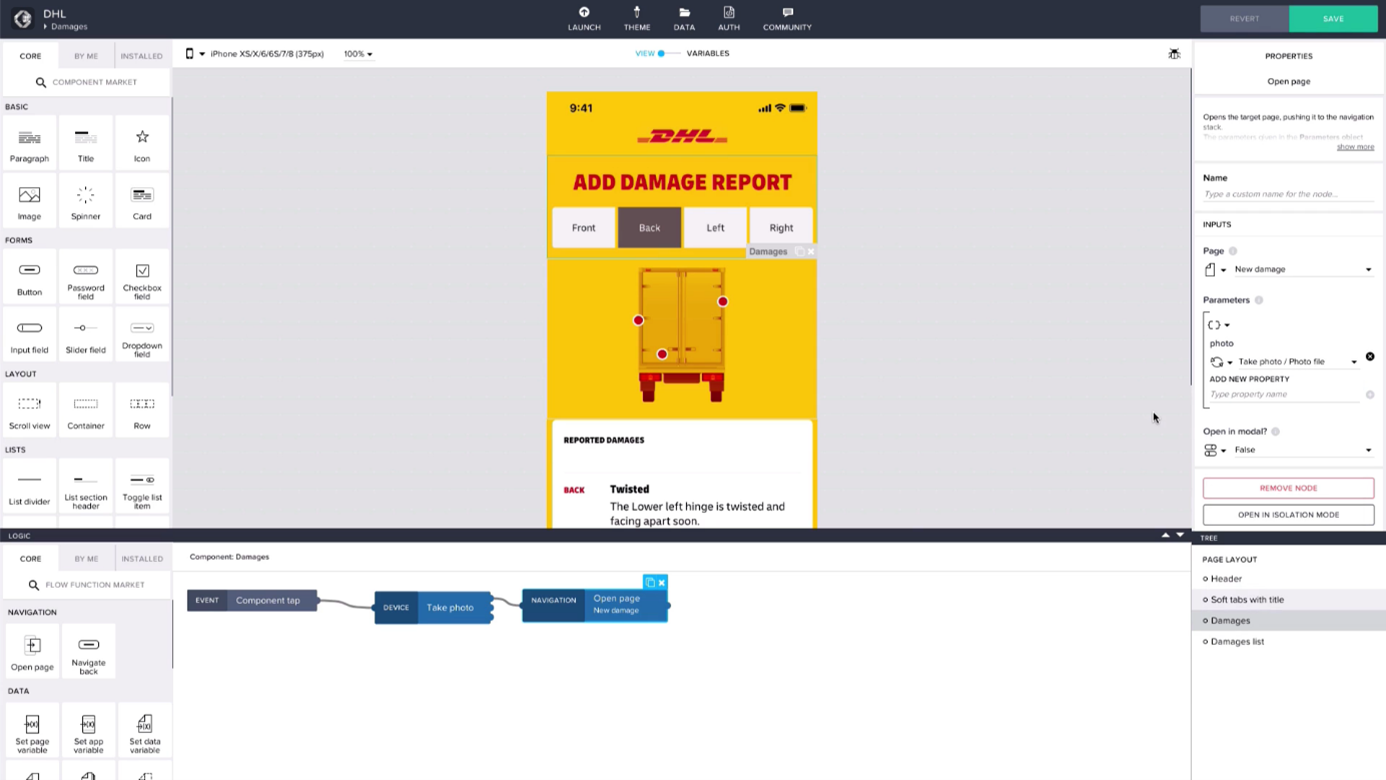Open the Community section
Viewport: 1386px width, 780px height.
point(787,19)
